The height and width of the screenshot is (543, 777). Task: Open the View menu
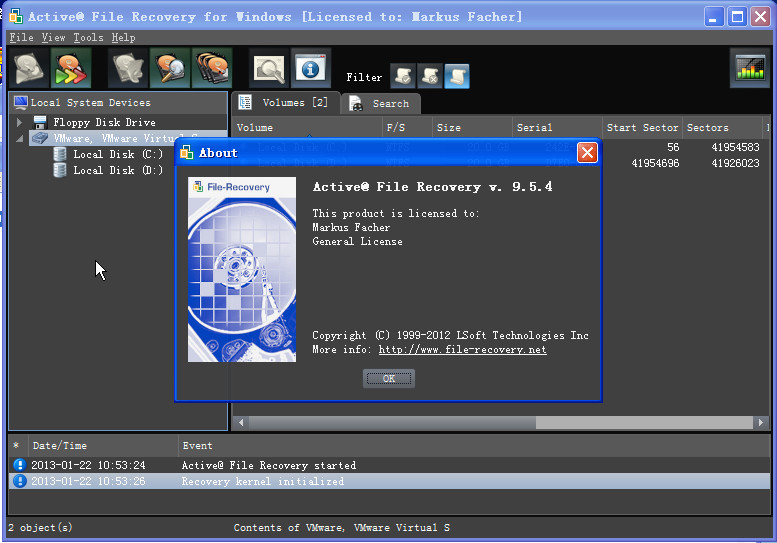click(53, 38)
